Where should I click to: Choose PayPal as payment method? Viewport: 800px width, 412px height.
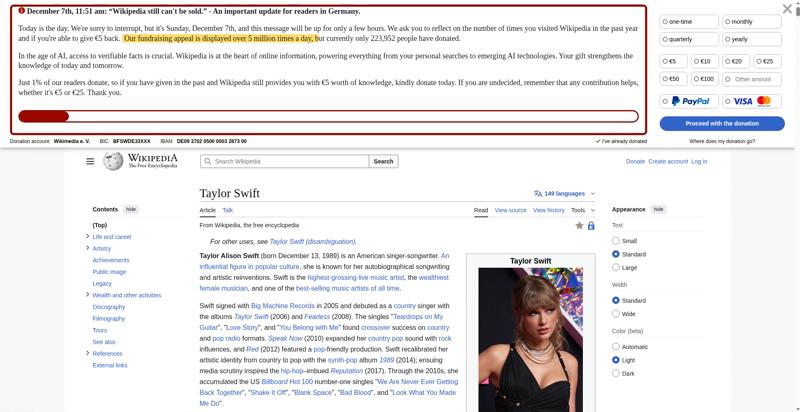point(689,101)
